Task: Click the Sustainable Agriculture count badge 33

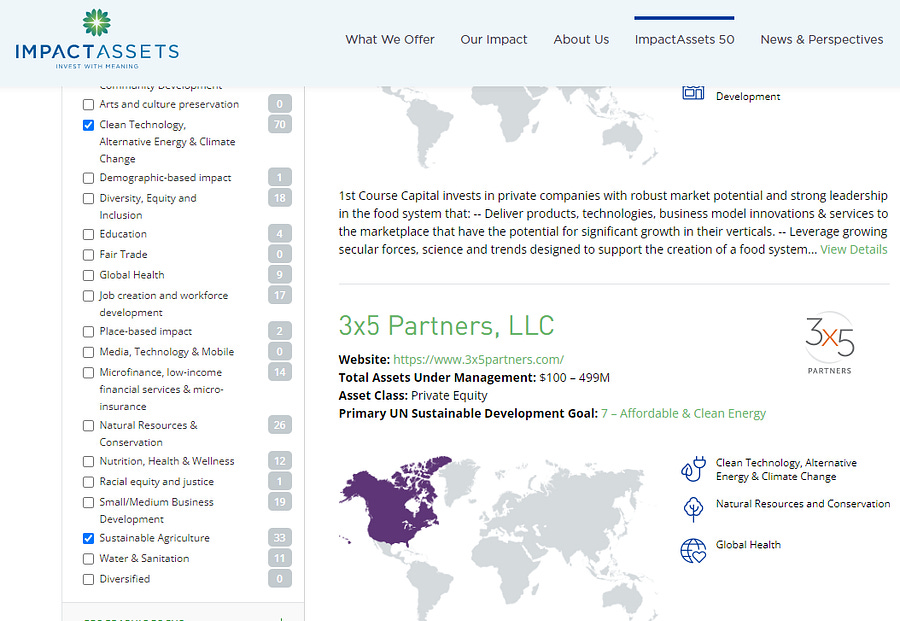Action: (x=280, y=538)
